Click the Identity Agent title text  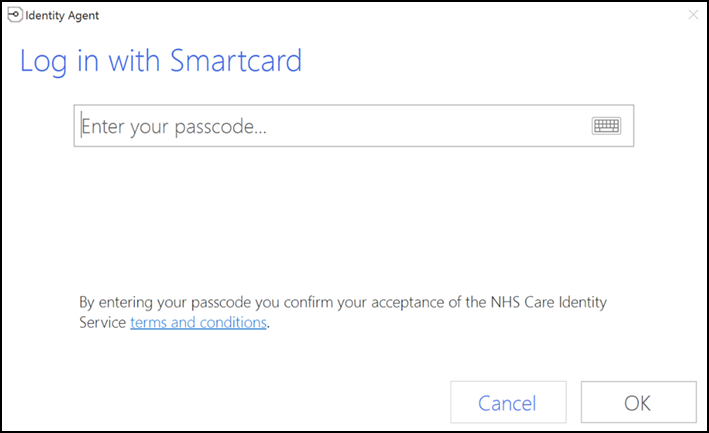[x=63, y=16]
